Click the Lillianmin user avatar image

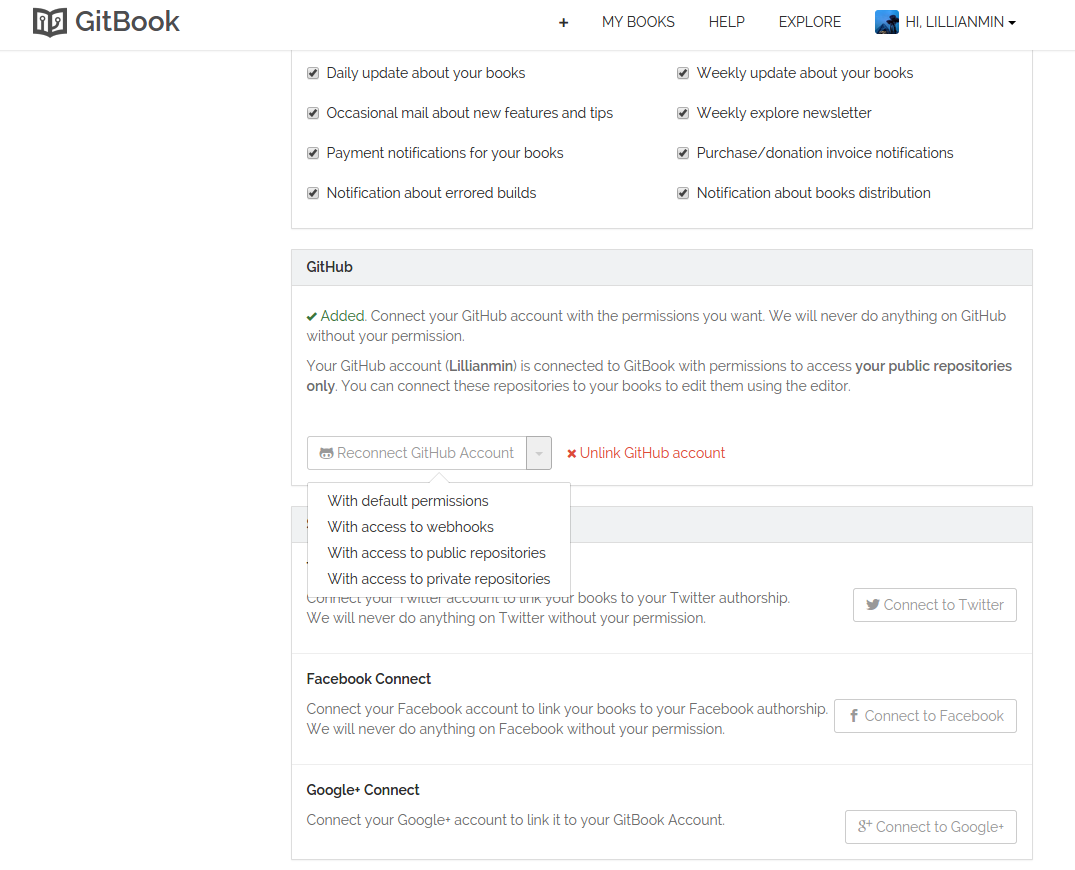tap(887, 22)
